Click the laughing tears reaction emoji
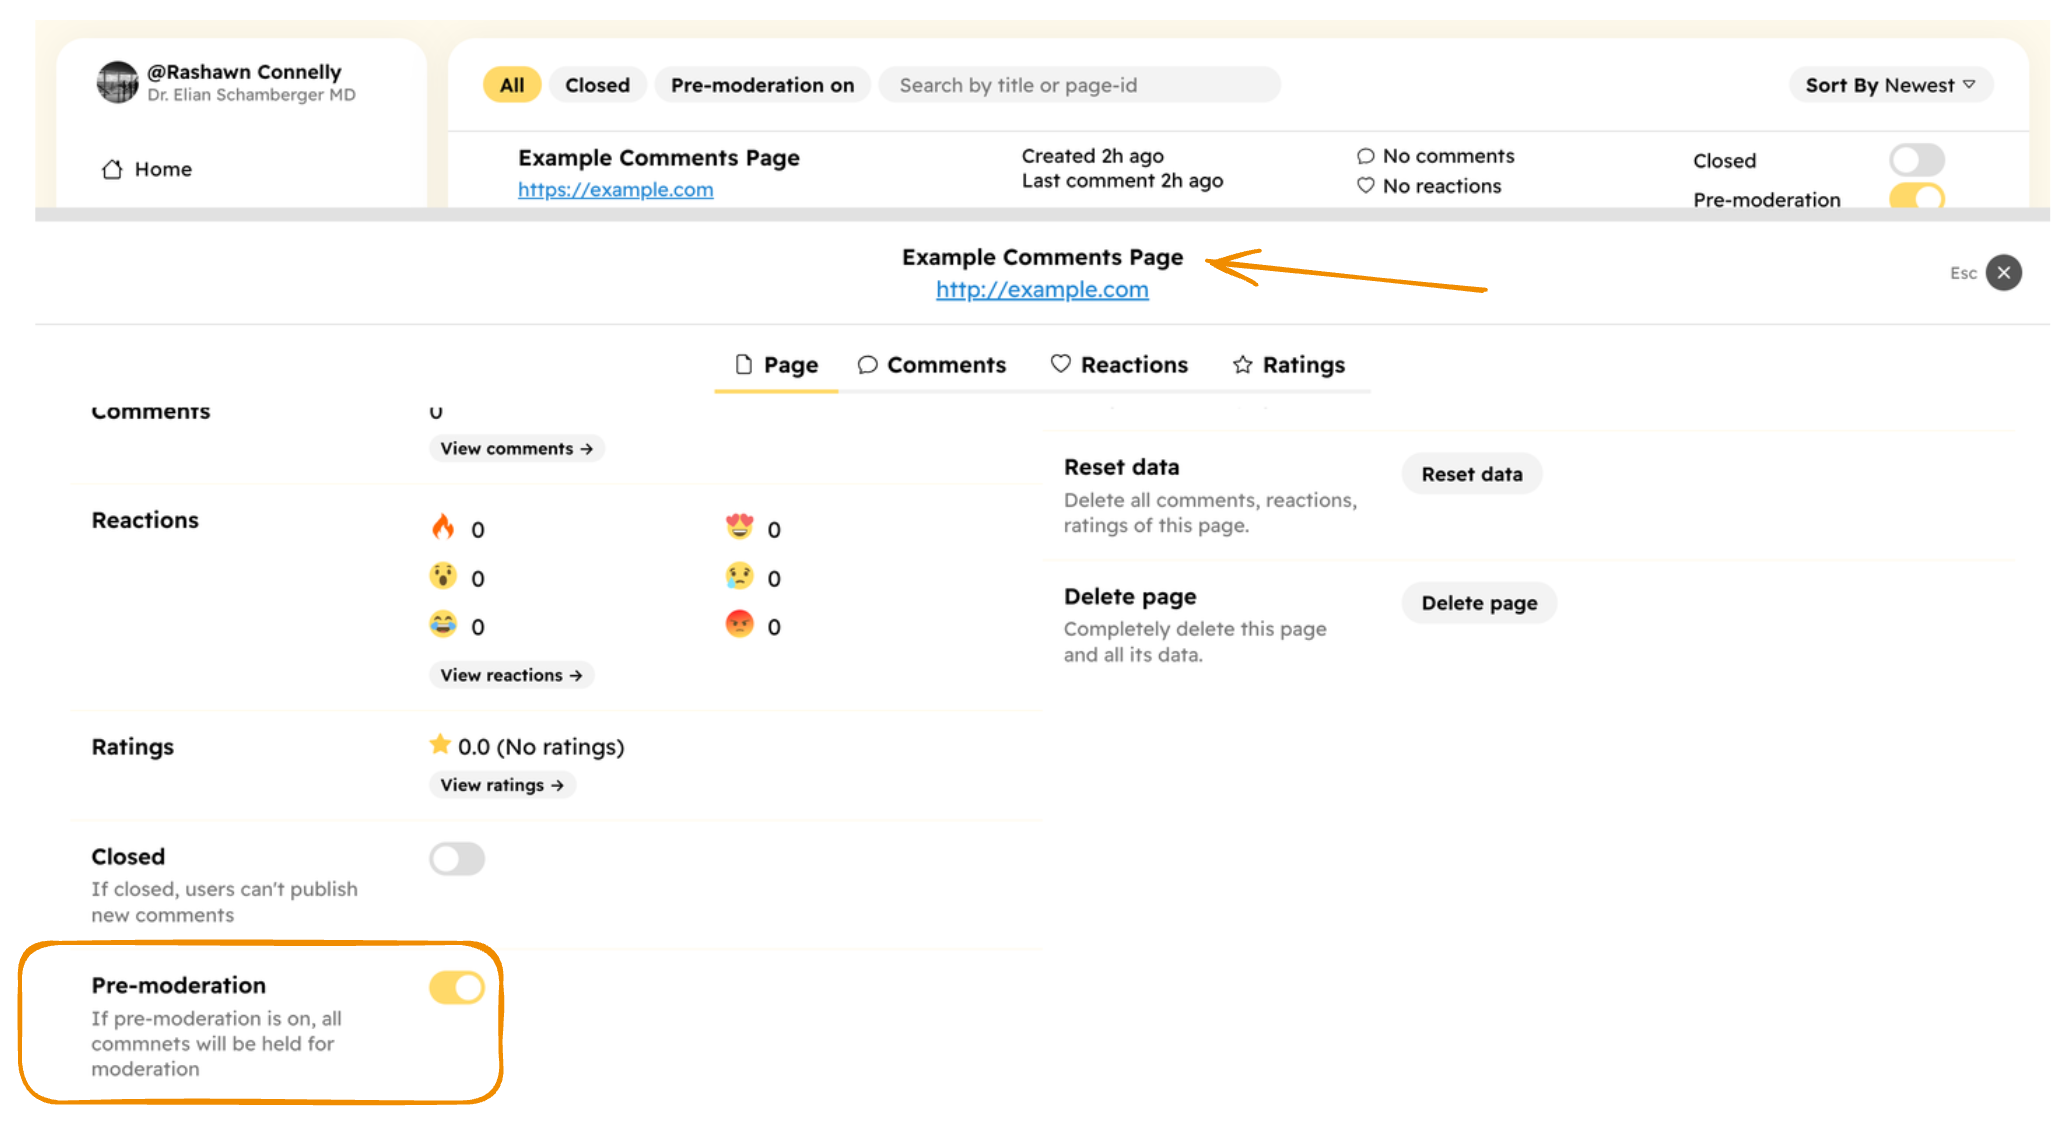Viewport: 2070px width, 1127px height. pyautogui.click(x=443, y=625)
